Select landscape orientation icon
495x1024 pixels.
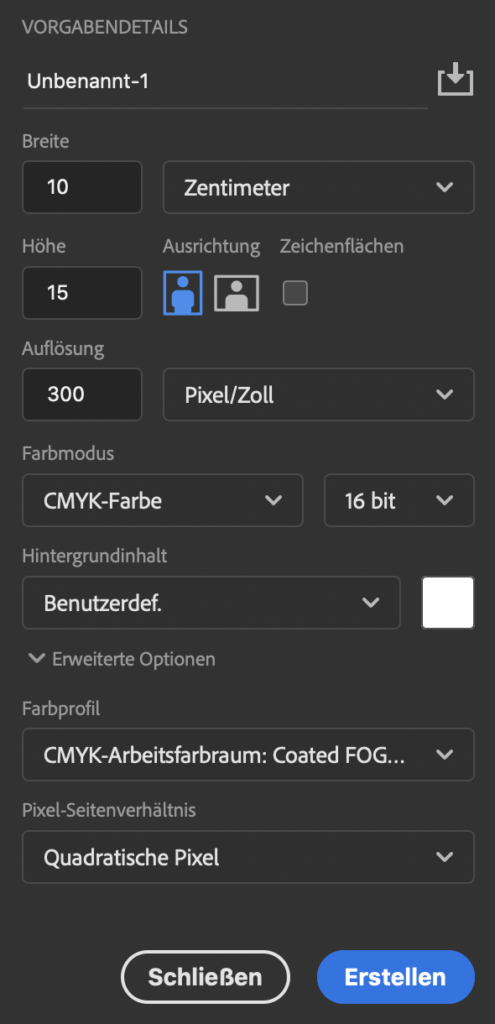tap(236, 293)
